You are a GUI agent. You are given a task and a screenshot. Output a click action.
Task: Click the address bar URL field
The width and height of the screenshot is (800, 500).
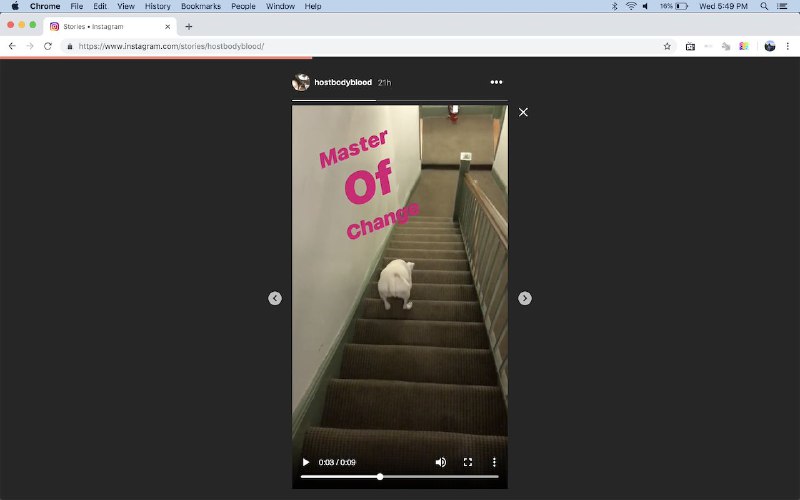pos(367,46)
